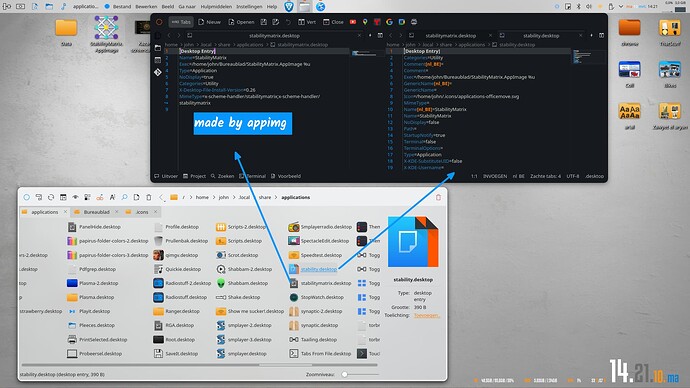Go to 'home' in the file manager breadcrumb
690x388 pixels.
[x=202, y=197]
